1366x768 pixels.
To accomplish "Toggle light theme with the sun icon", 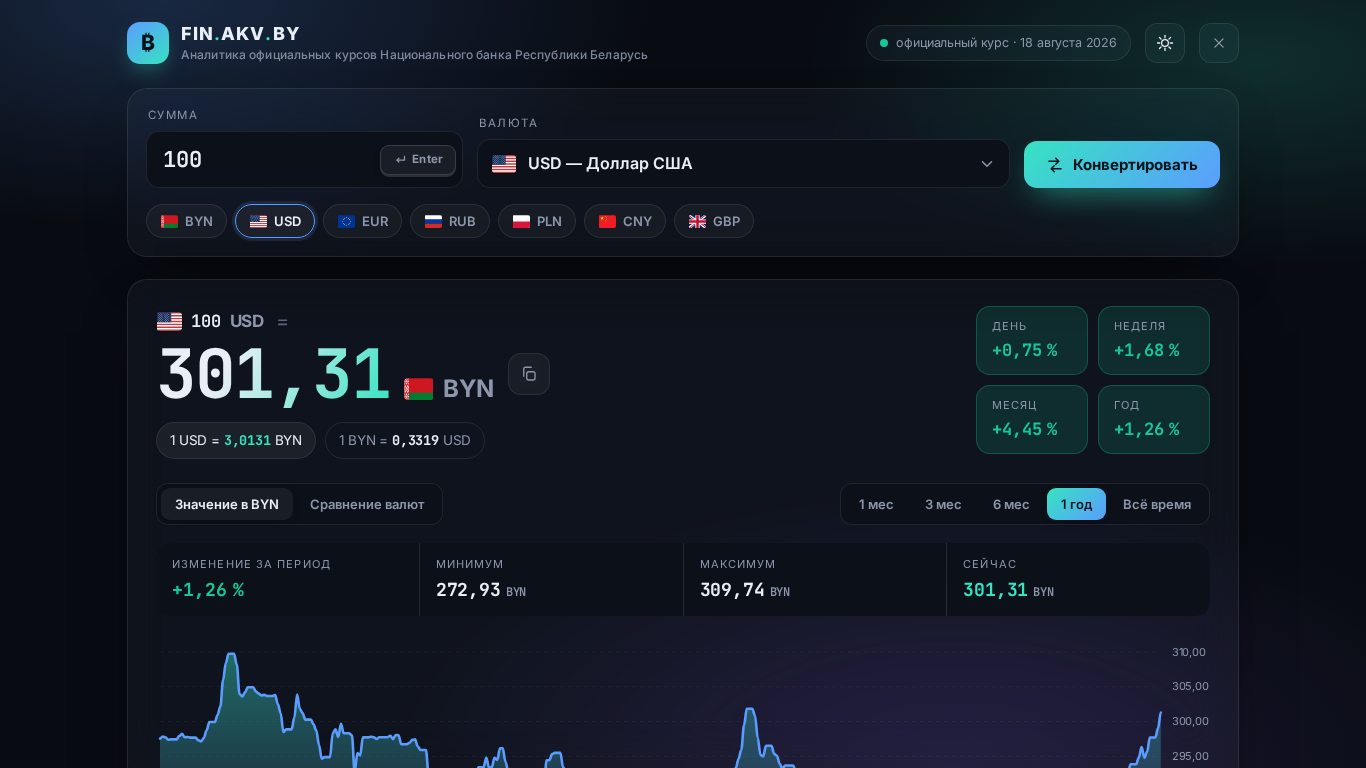I will point(1165,43).
